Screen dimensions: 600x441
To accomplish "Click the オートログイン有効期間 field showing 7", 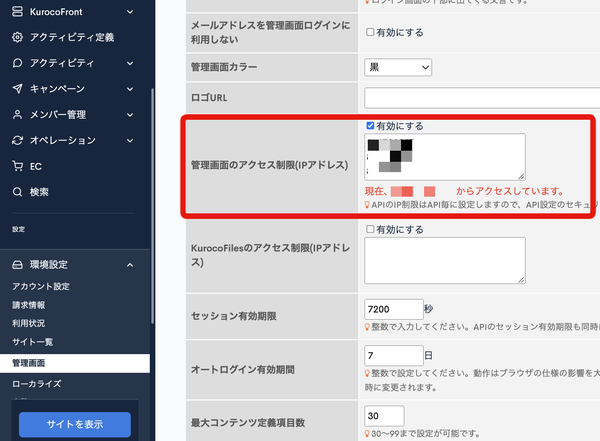I will 394,356.
